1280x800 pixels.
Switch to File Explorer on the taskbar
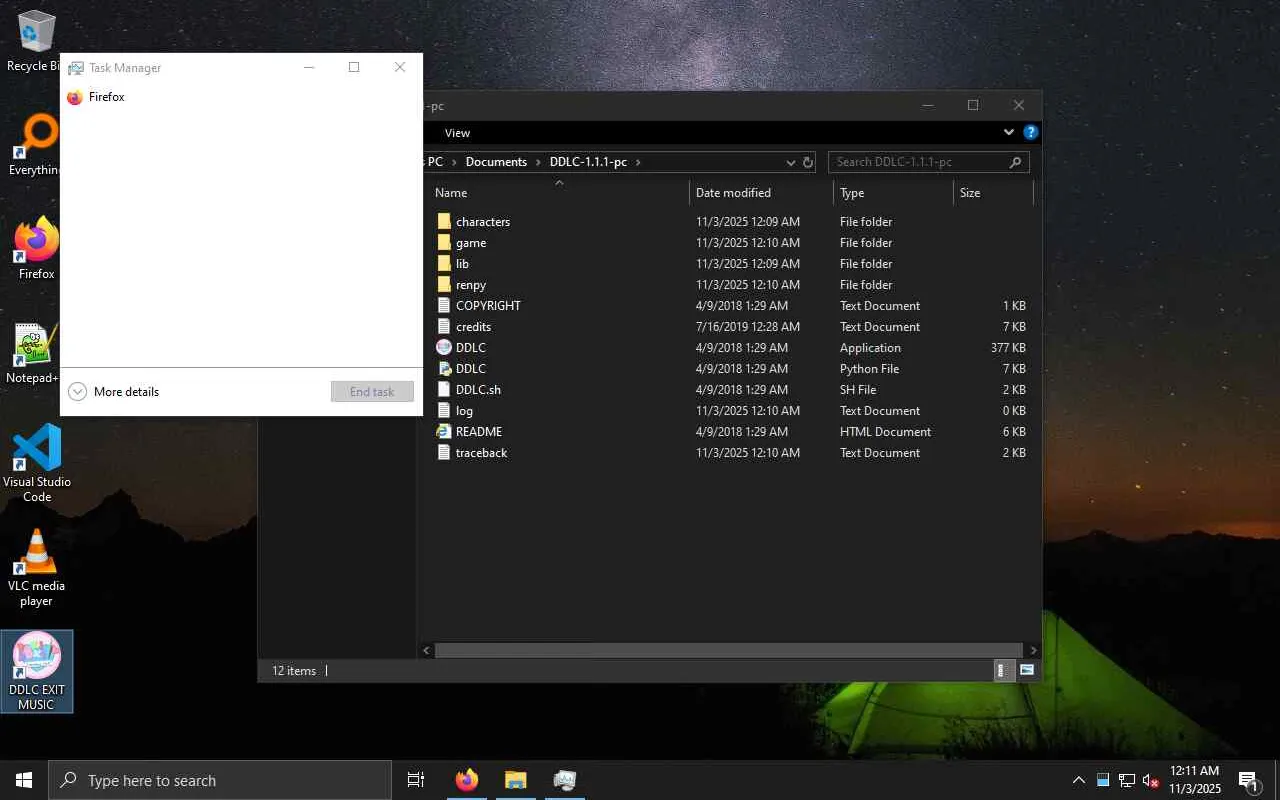point(515,780)
